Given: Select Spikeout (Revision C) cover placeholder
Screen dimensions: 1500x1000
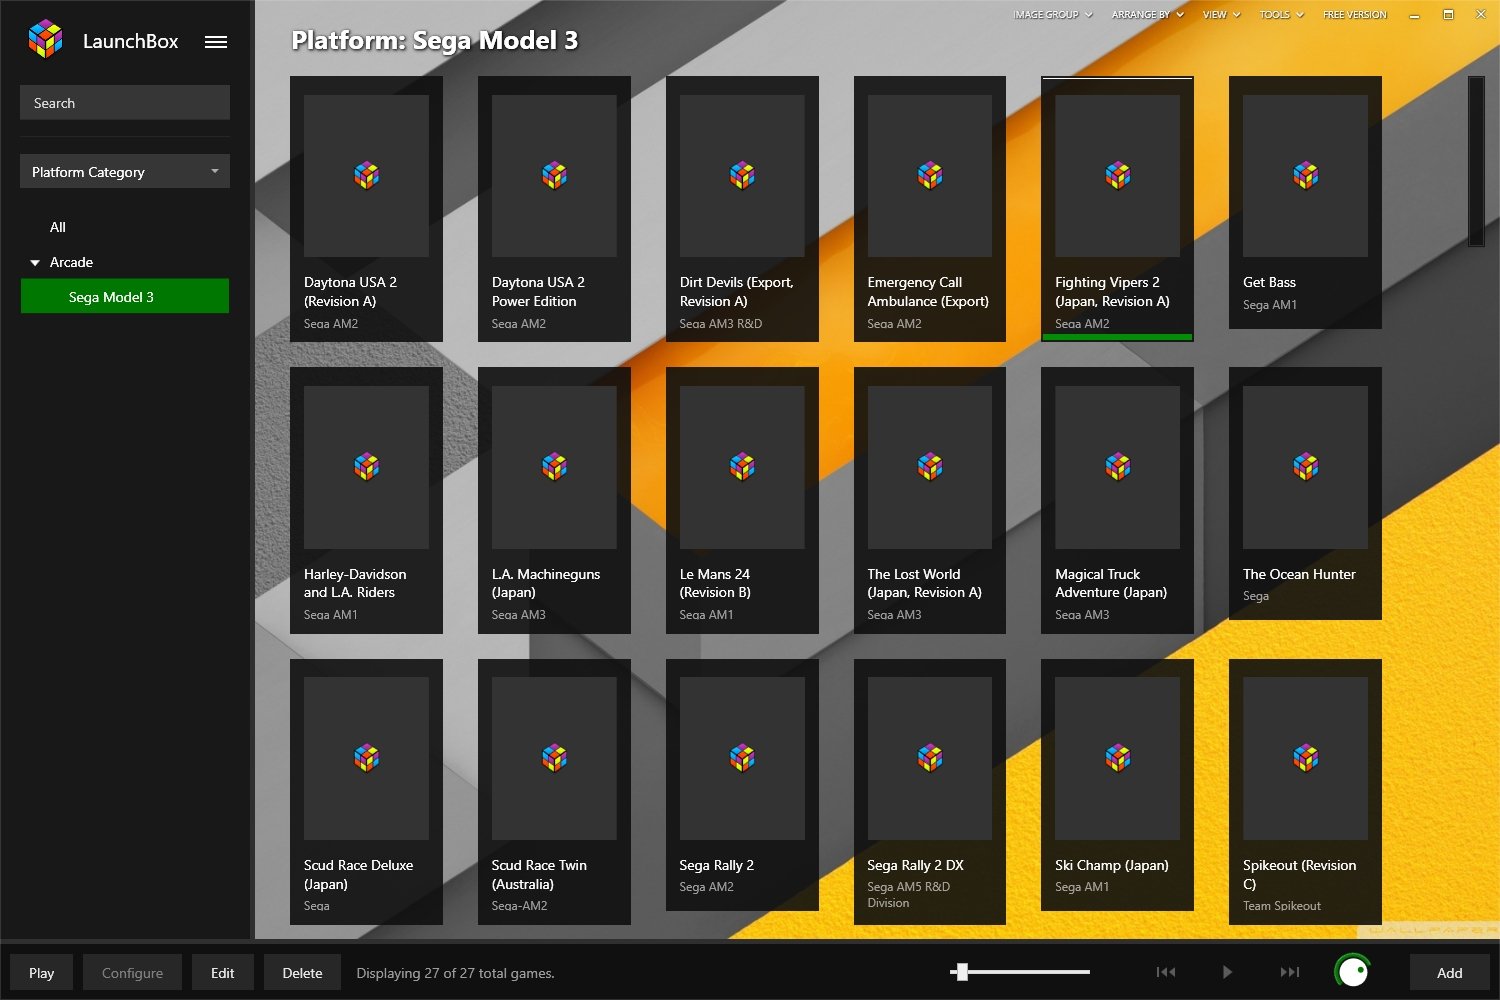Looking at the screenshot, I should pyautogui.click(x=1305, y=758).
